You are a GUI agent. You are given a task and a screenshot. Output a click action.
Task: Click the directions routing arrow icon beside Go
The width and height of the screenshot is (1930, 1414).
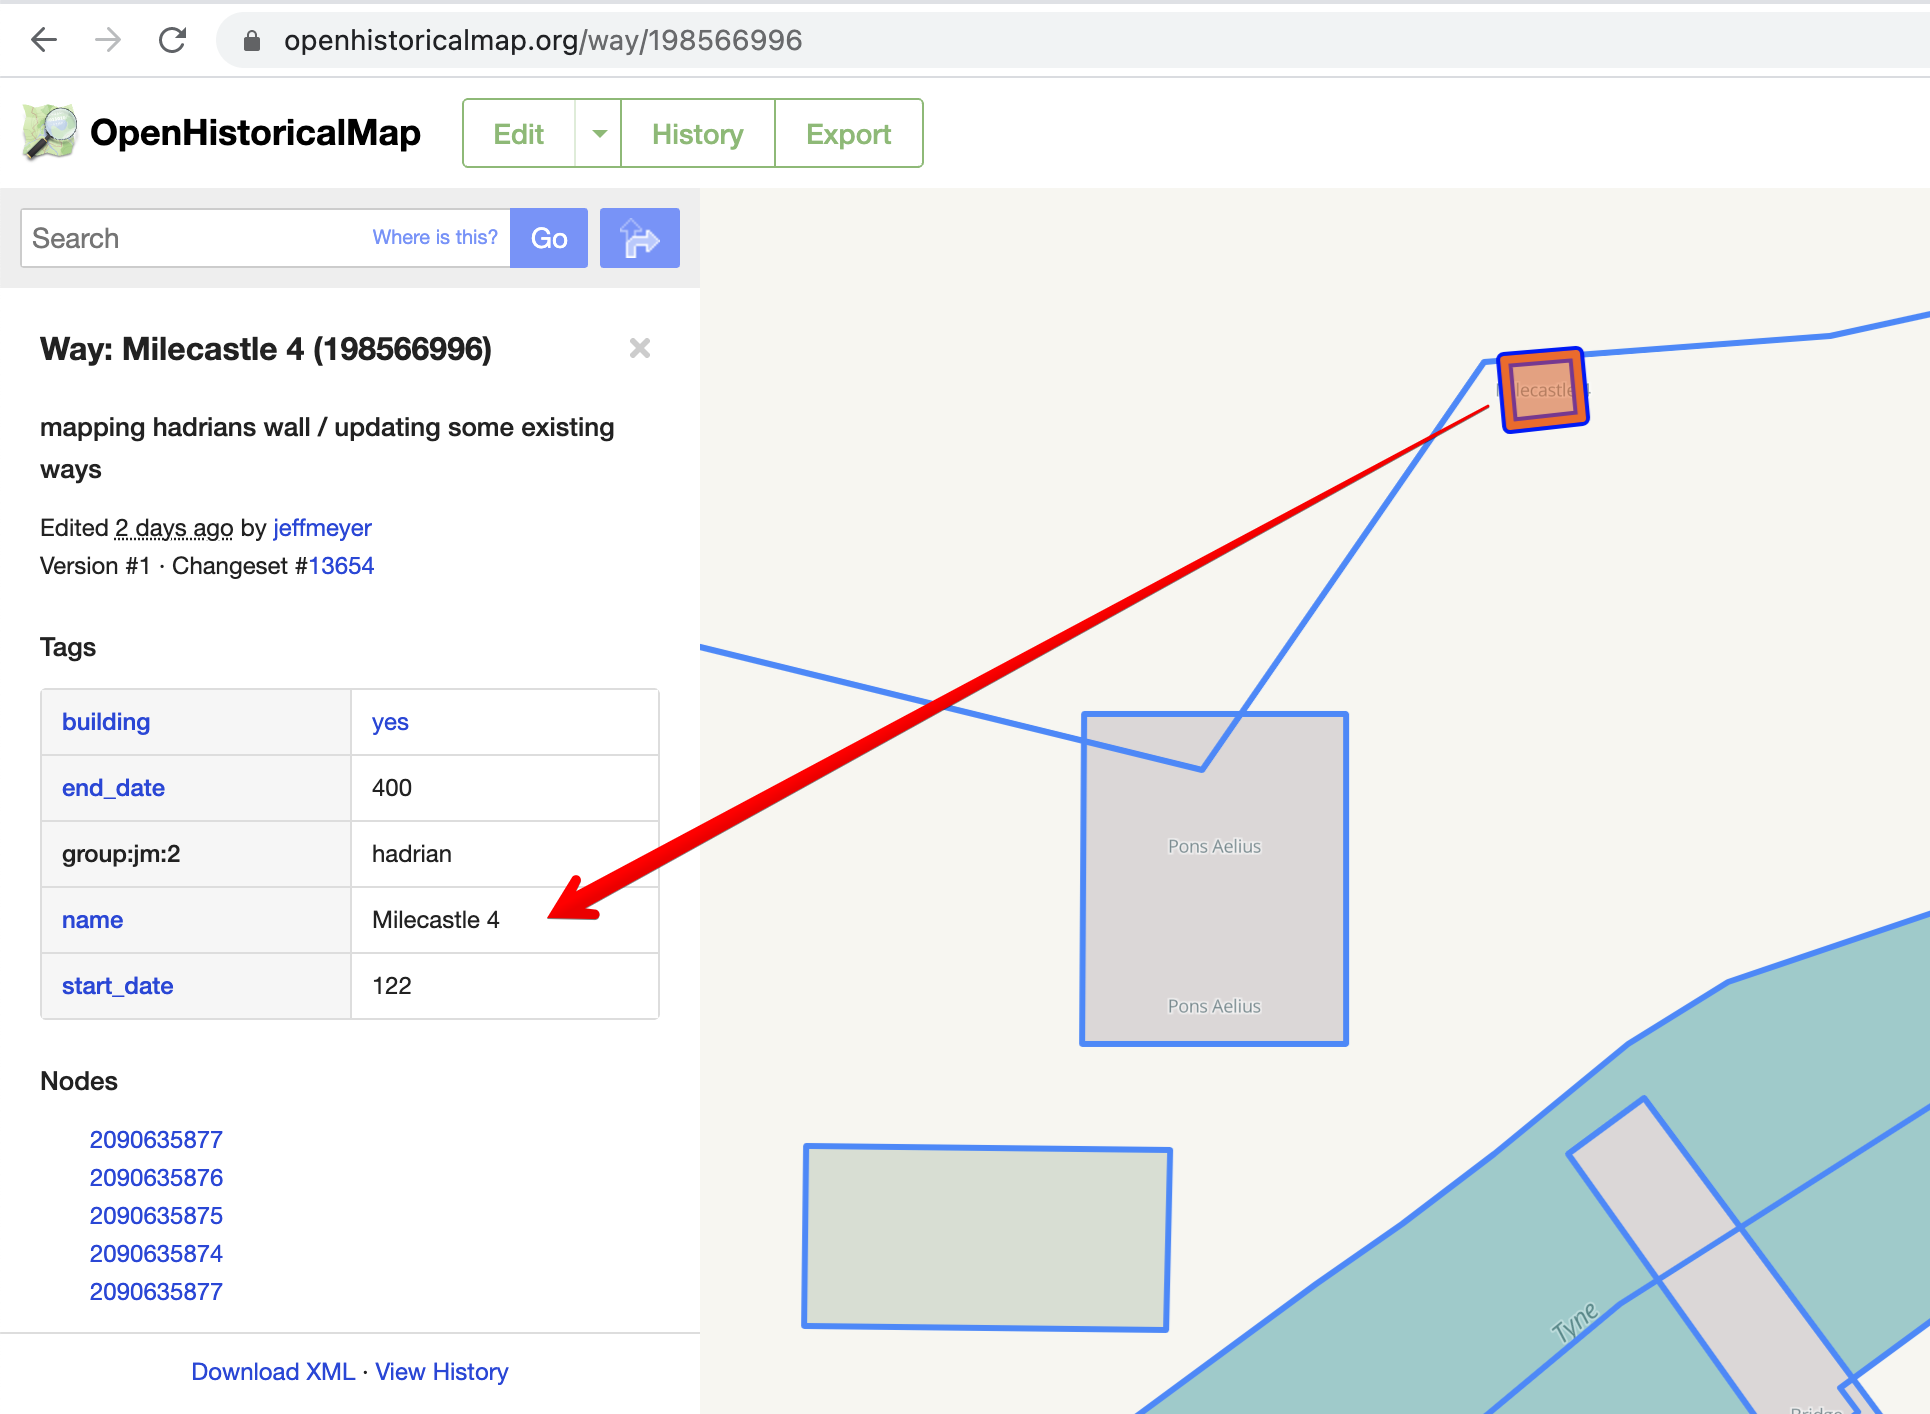point(639,237)
